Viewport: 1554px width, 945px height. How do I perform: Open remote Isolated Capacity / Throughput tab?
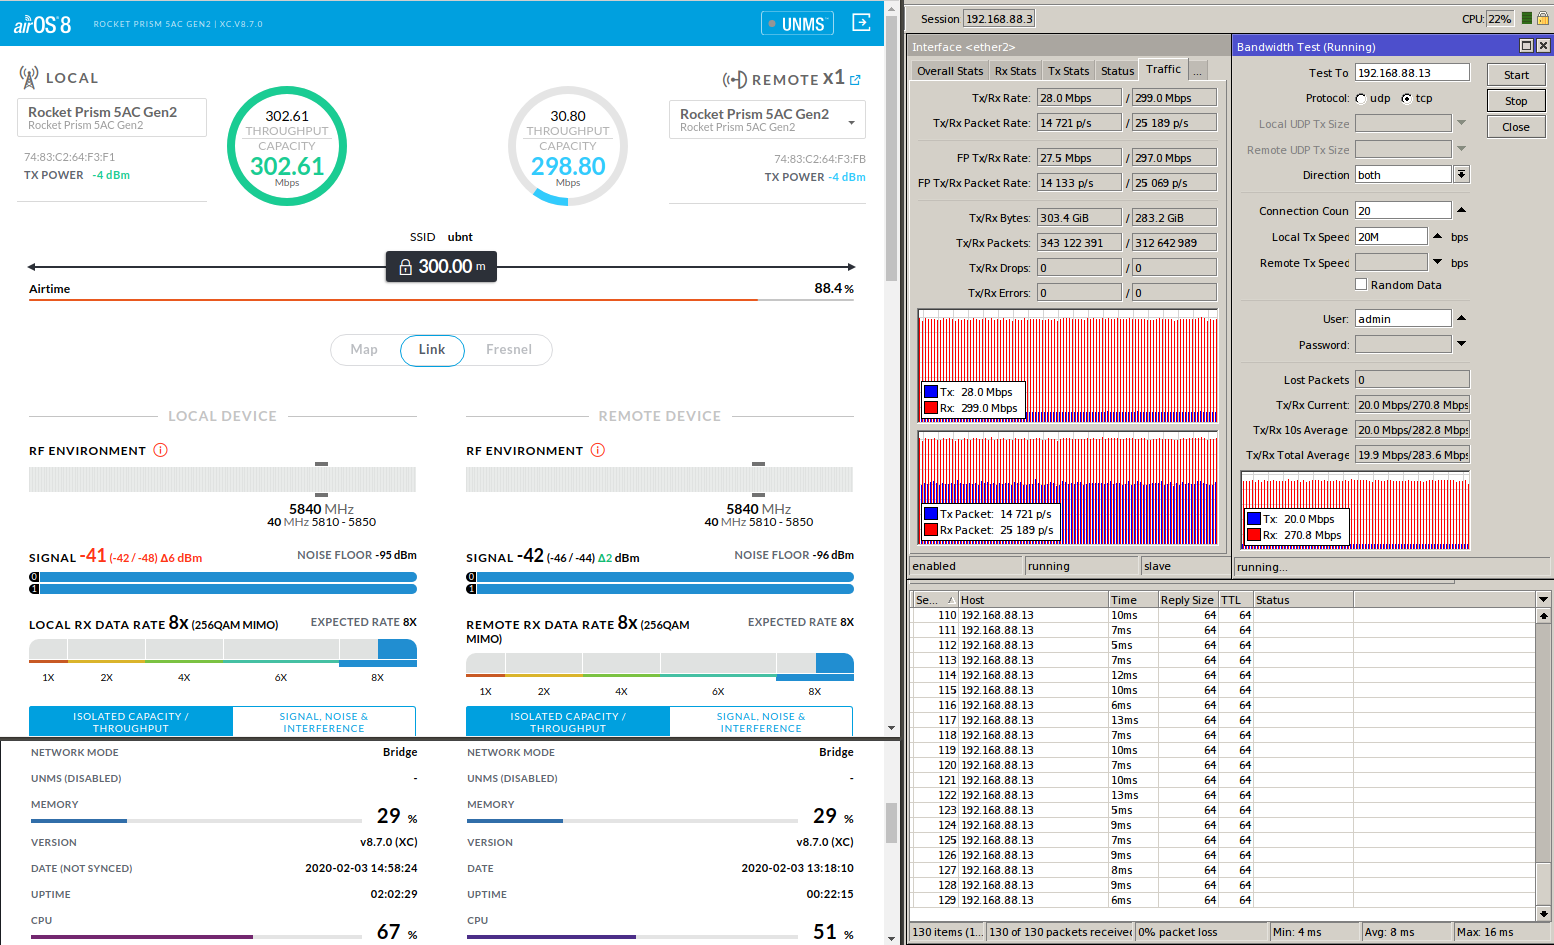568,722
